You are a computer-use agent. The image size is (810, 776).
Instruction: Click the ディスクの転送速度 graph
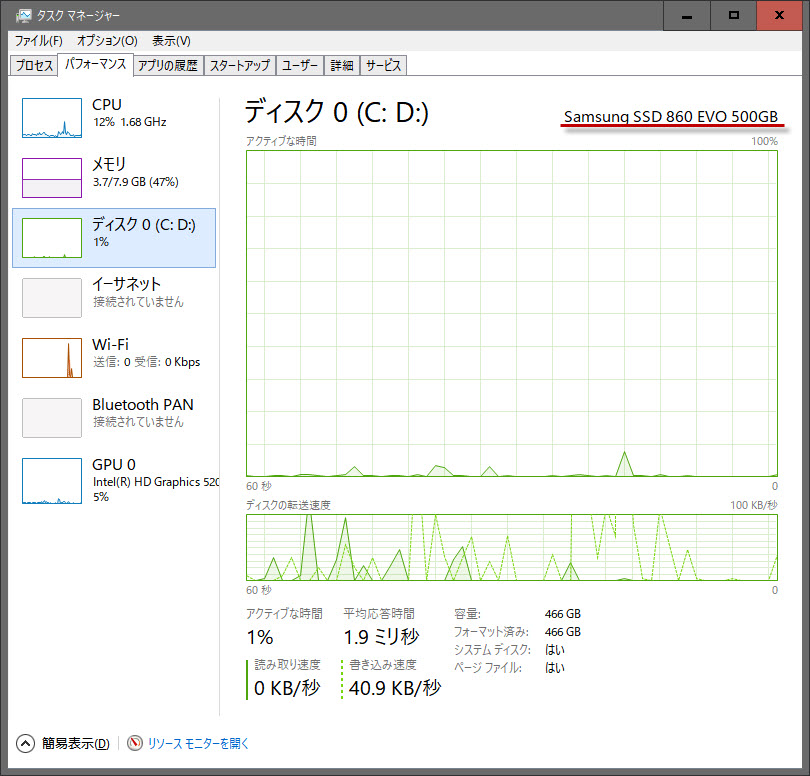click(512, 547)
